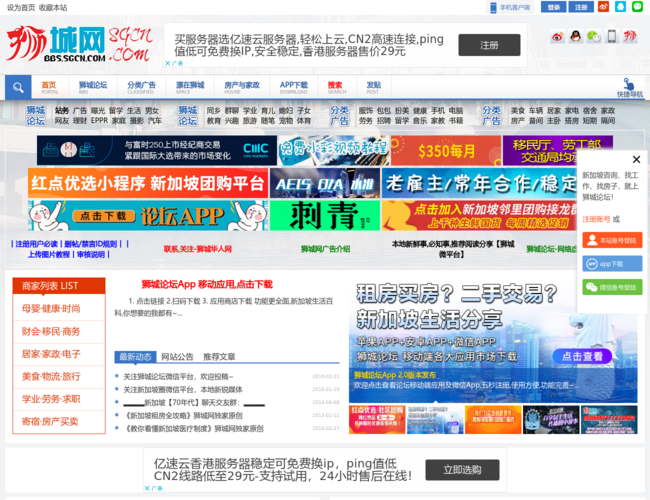Open 房产与家政 House menu item
The width and height of the screenshot is (650, 500).
coord(242,87)
